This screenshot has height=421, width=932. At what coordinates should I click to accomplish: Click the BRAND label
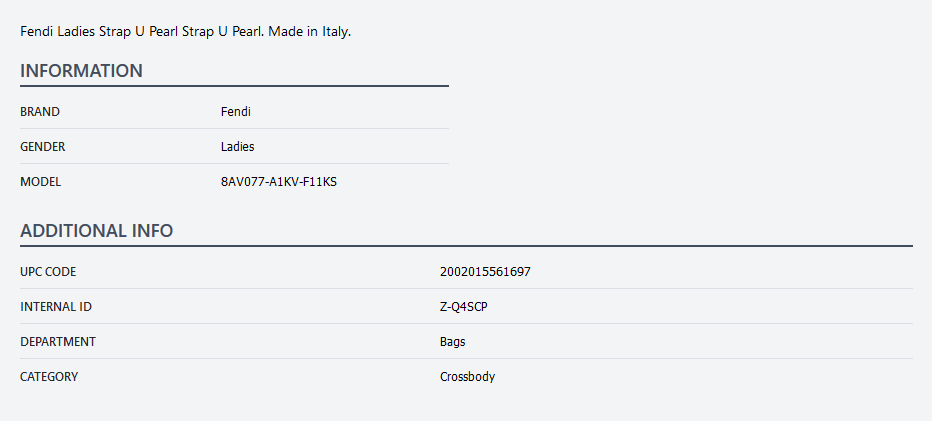click(x=40, y=112)
